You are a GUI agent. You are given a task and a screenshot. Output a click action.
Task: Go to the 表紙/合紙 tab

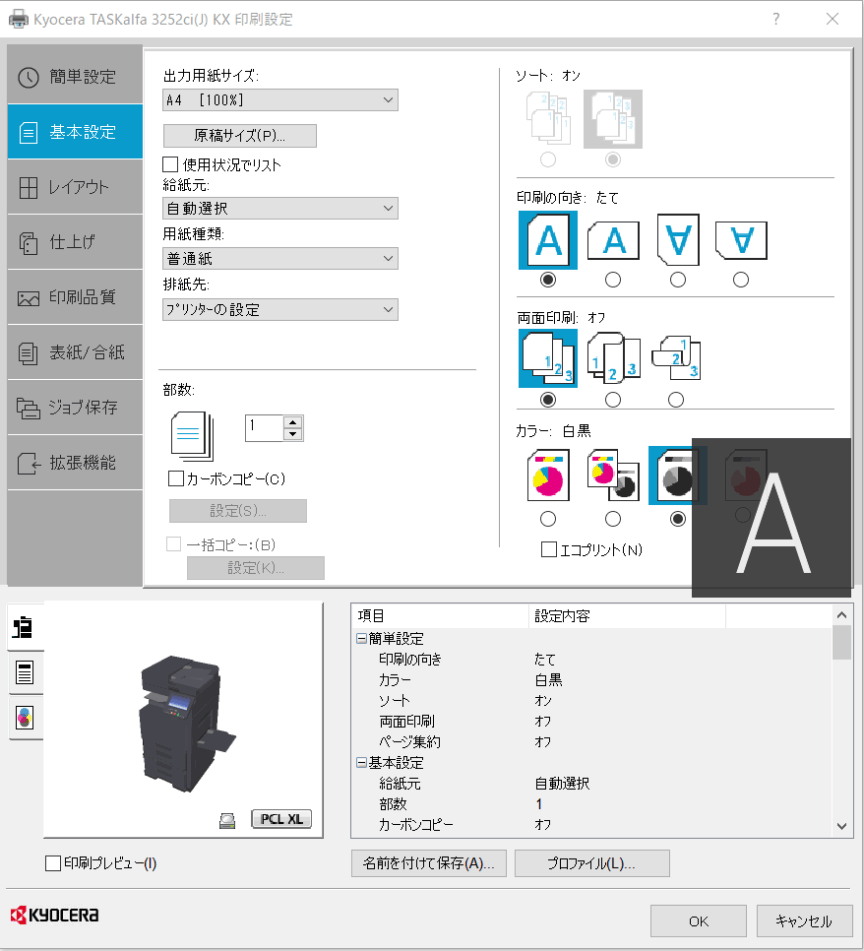click(x=75, y=352)
